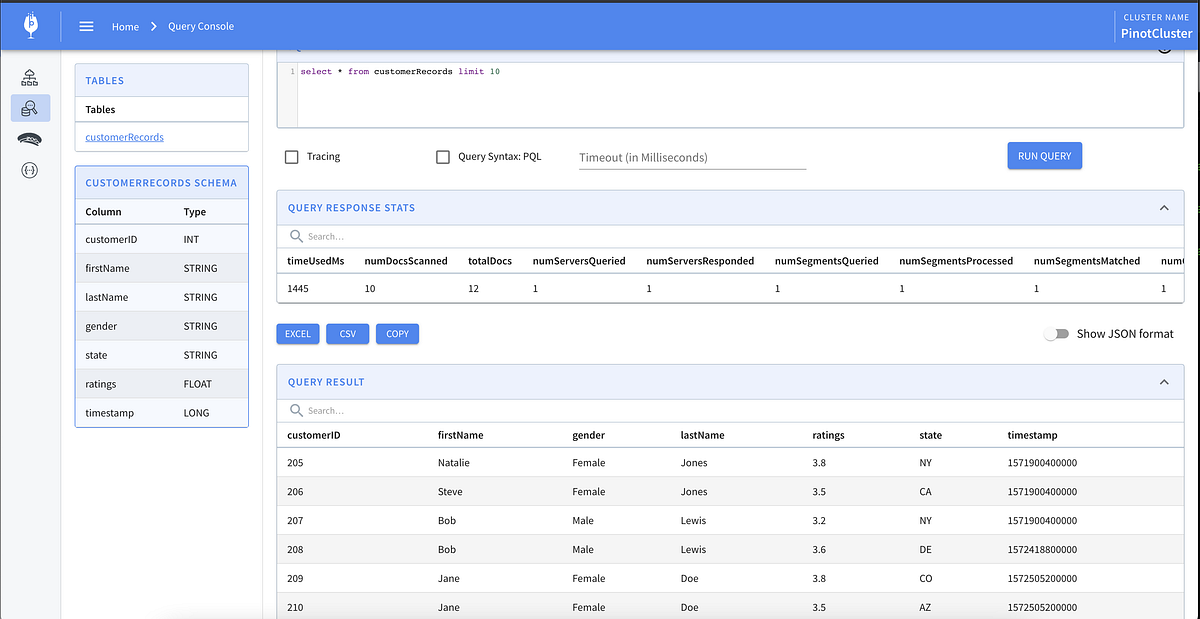Click the chevron above the query editor

point(1166,52)
